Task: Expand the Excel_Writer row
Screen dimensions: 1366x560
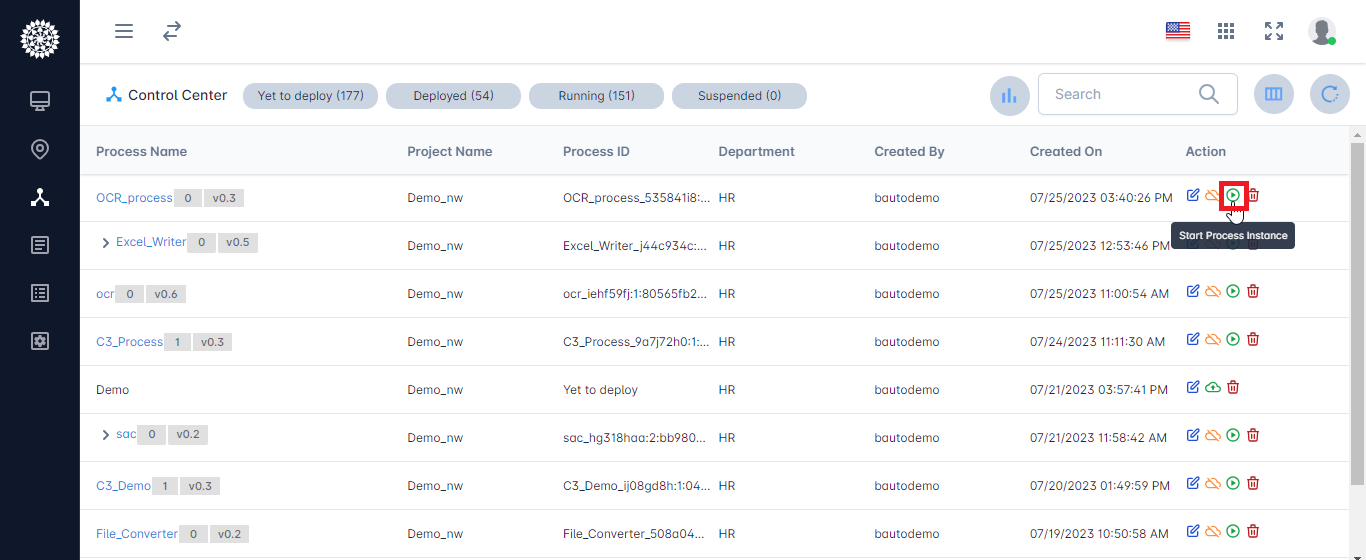Action: pos(105,242)
